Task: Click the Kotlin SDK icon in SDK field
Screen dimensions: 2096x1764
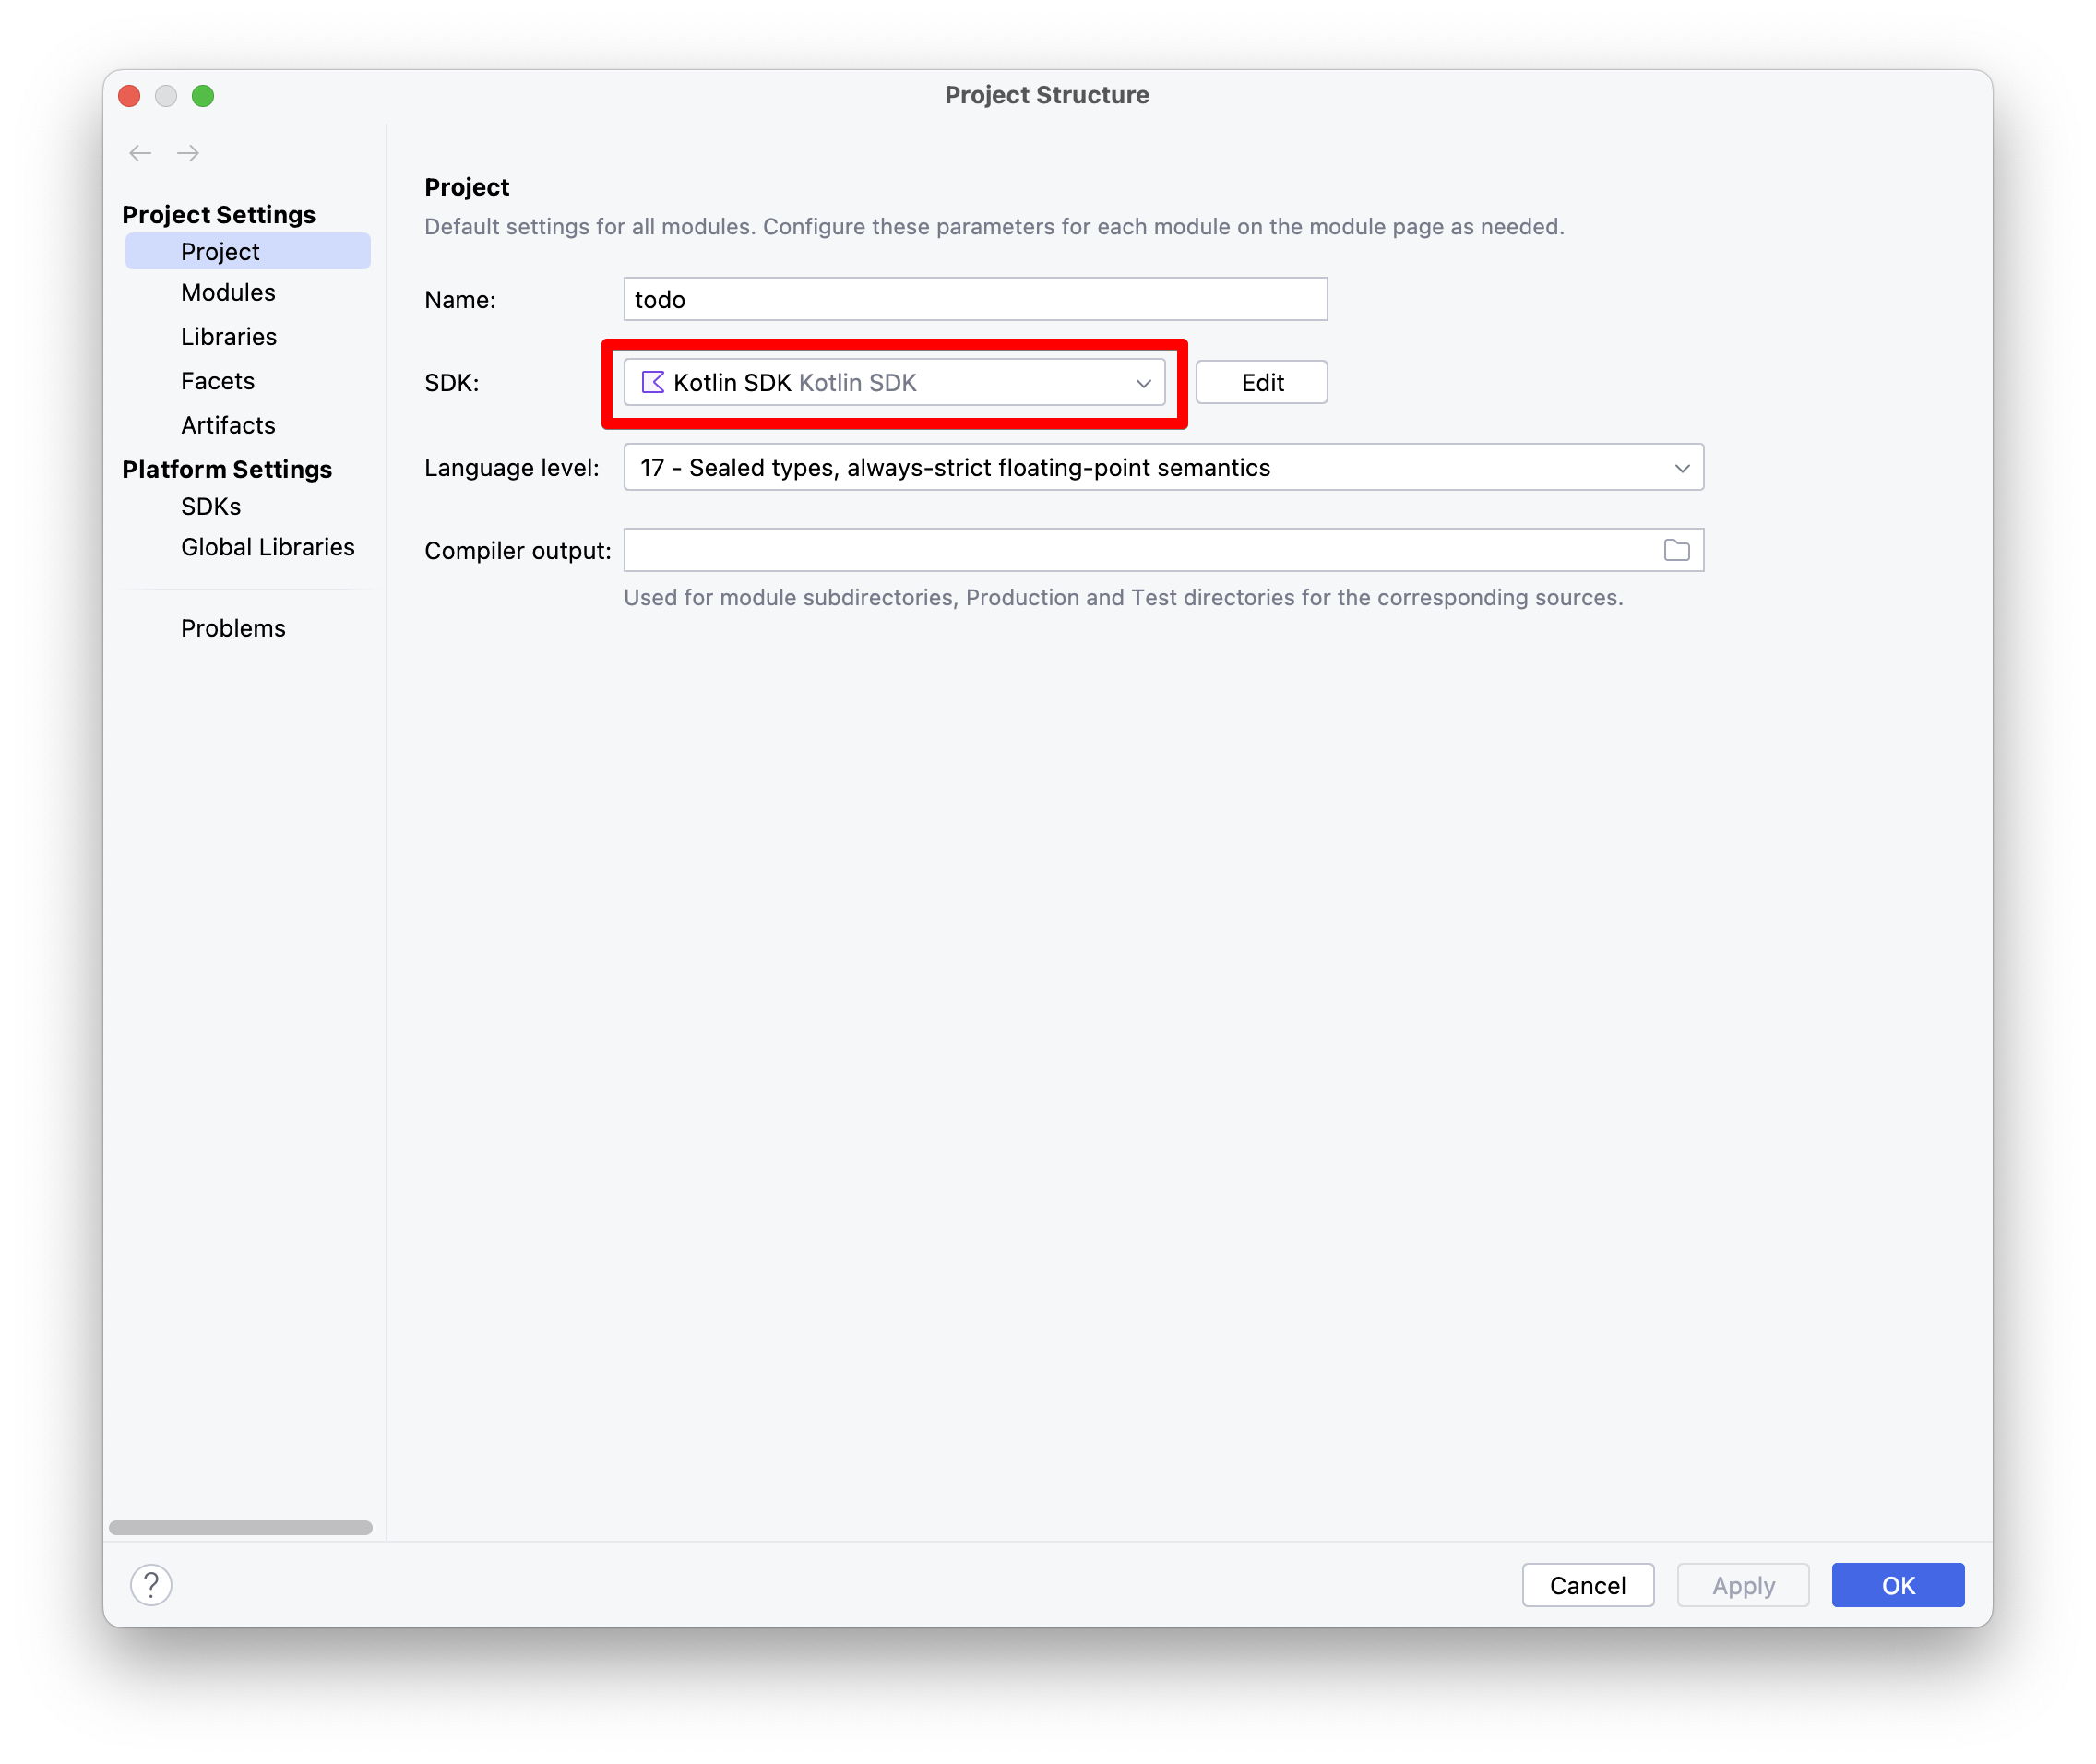Action: coord(653,382)
